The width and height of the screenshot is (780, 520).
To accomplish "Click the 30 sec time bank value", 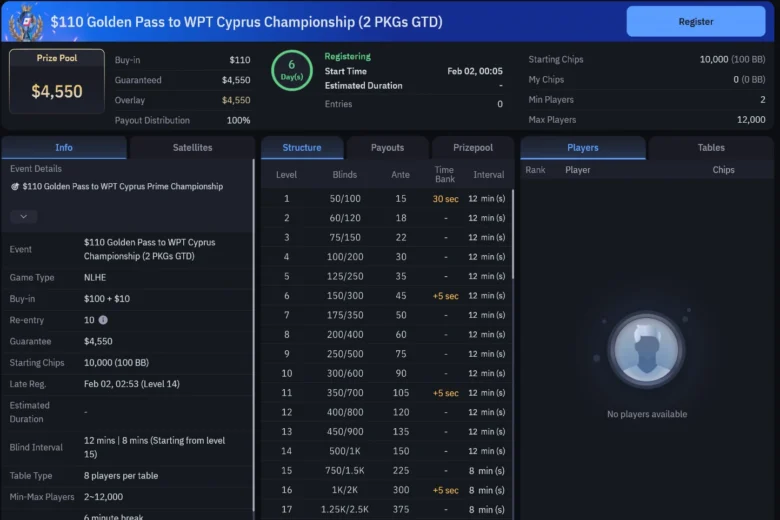I will (445, 199).
